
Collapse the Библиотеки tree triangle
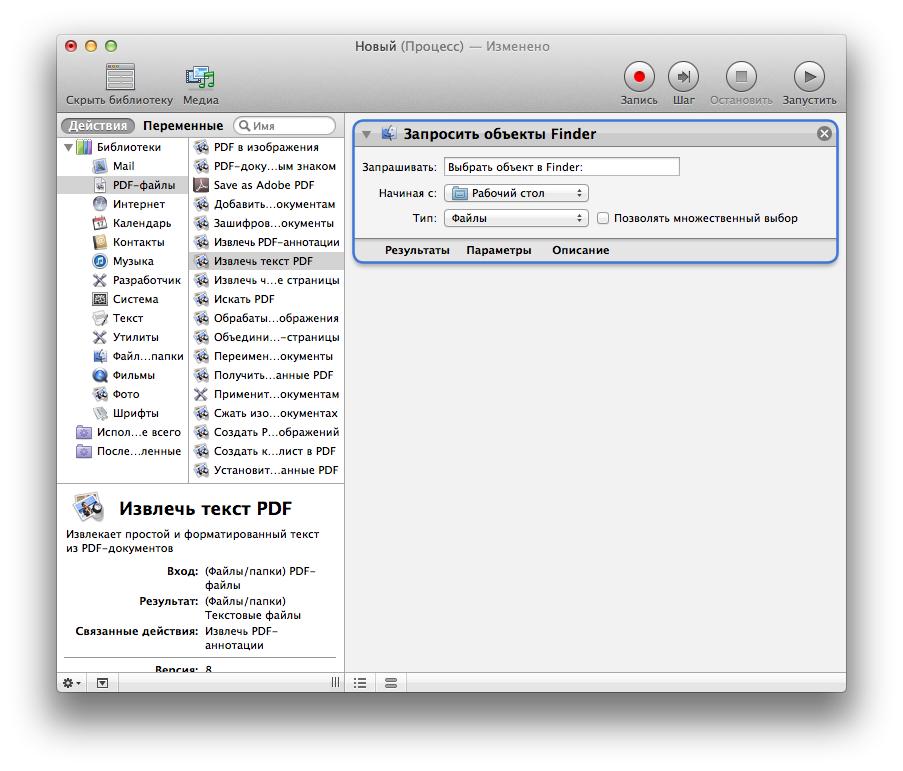click(x=69, y=147)
